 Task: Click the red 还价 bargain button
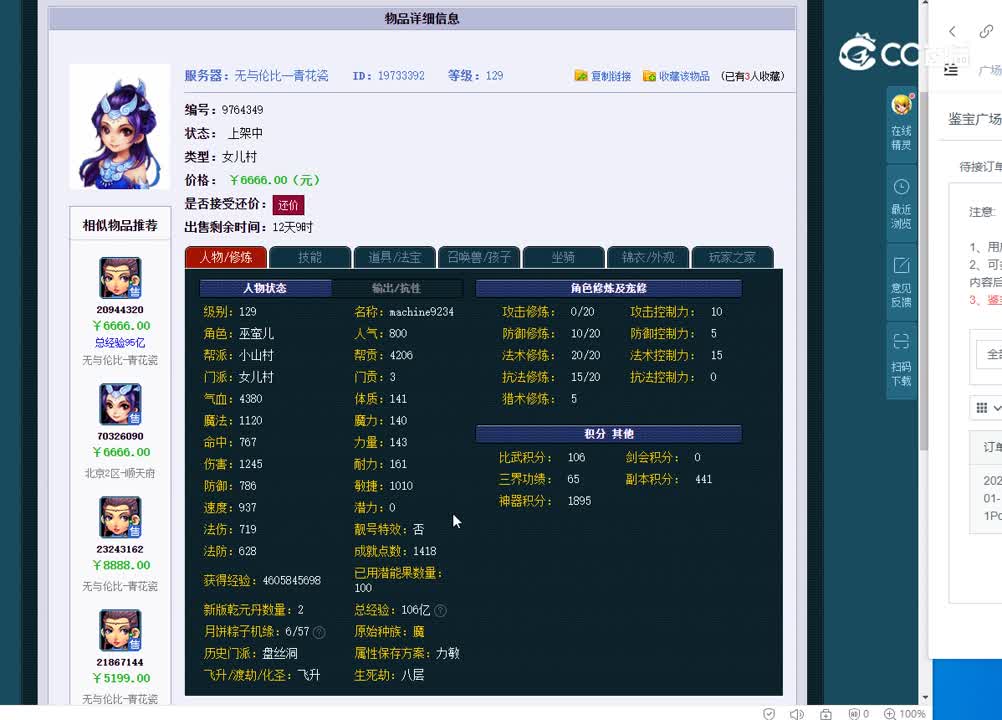point(288,205)
